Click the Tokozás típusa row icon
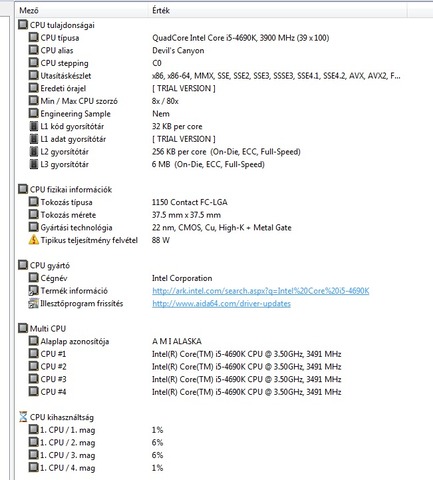 [33, 202]
